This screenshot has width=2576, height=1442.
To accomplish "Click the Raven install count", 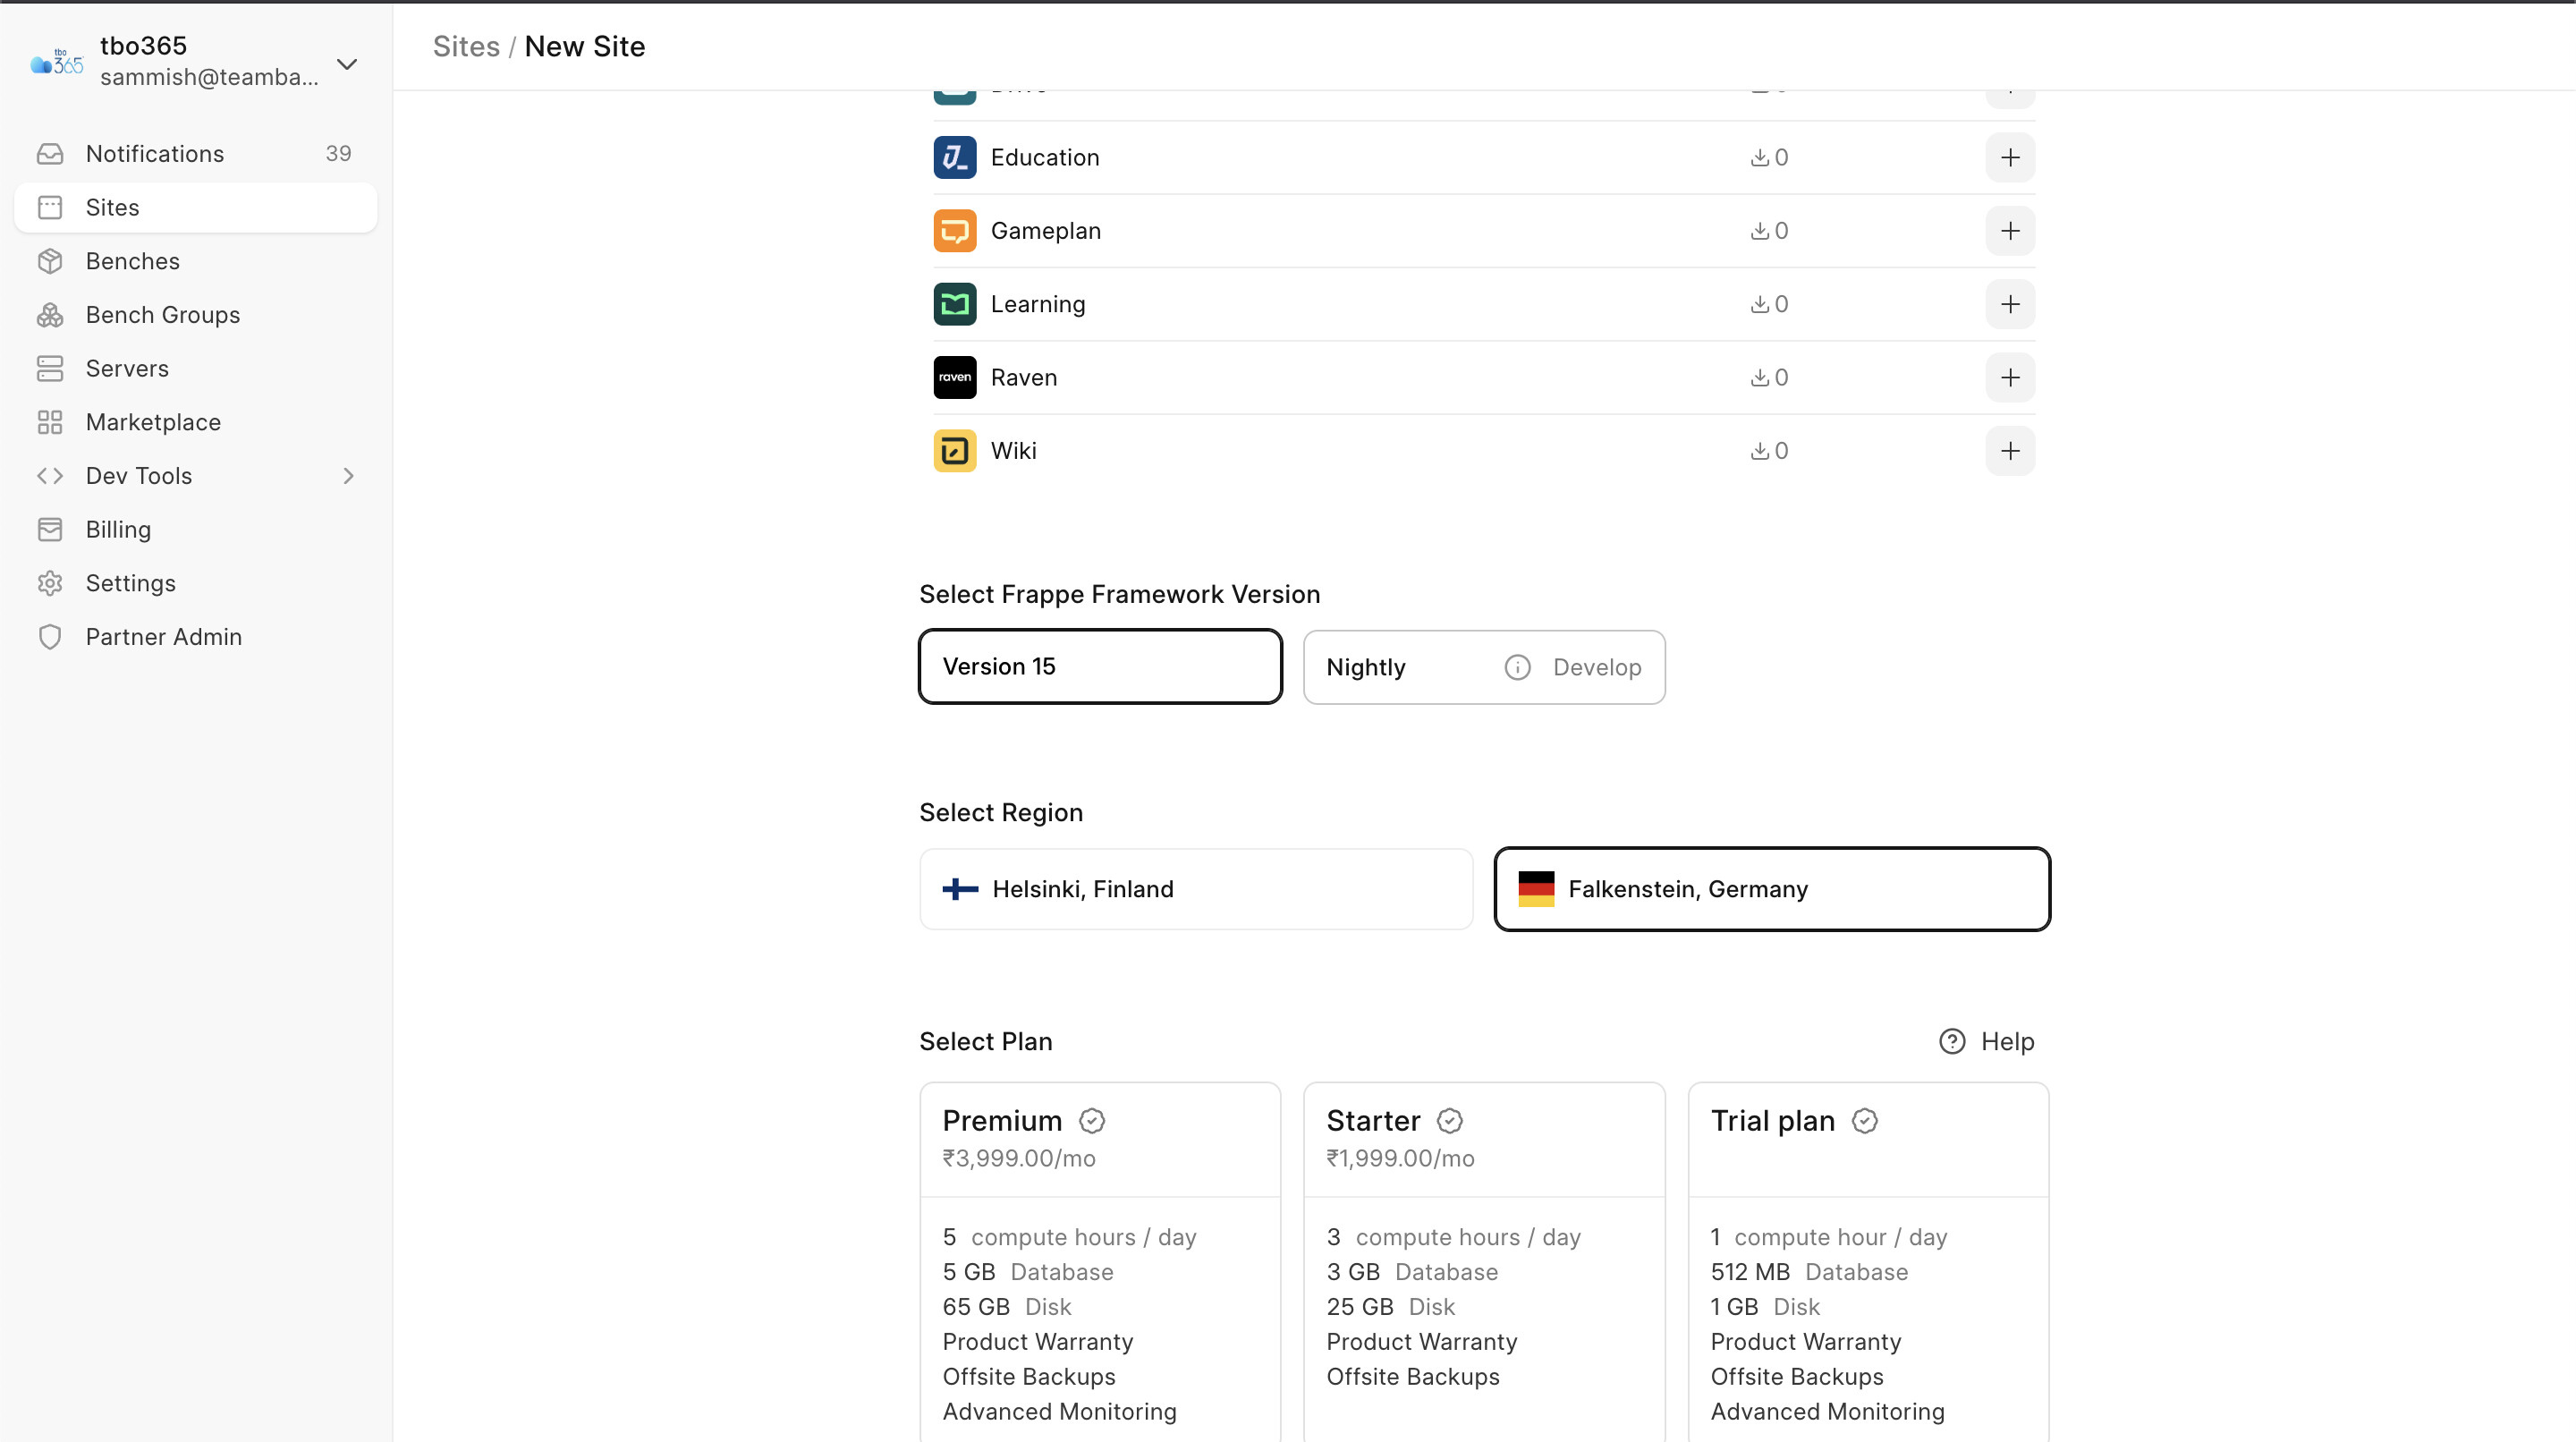I will coord(1769,377).
